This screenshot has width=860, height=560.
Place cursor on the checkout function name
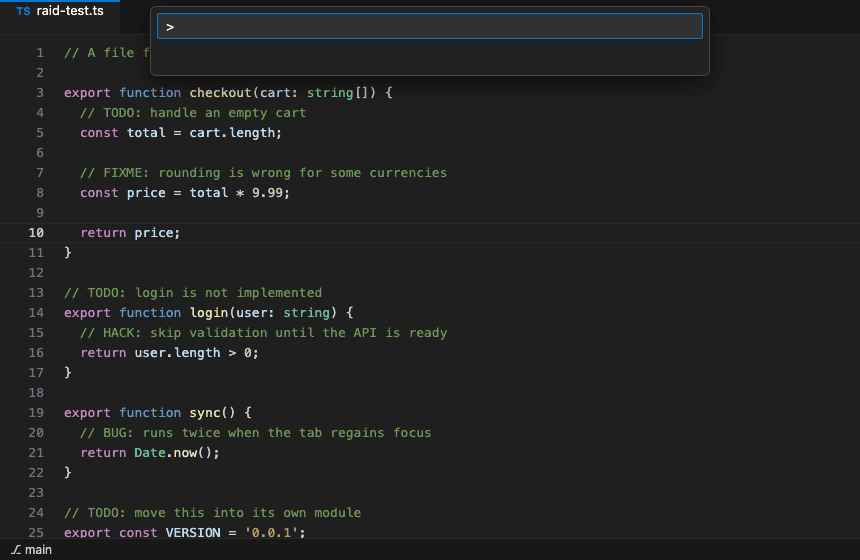(220, 93)
